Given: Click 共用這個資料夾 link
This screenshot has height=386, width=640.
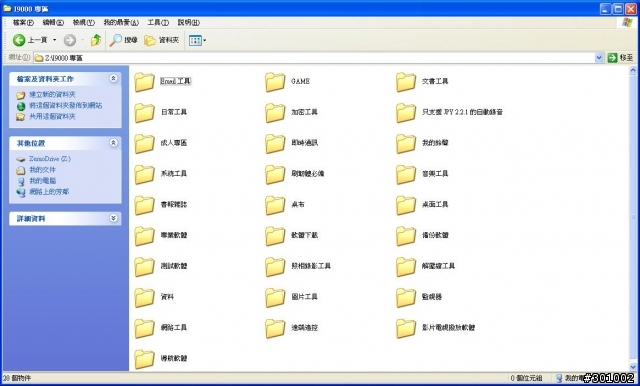Looking at the screenshot, I should pos(52,117).
